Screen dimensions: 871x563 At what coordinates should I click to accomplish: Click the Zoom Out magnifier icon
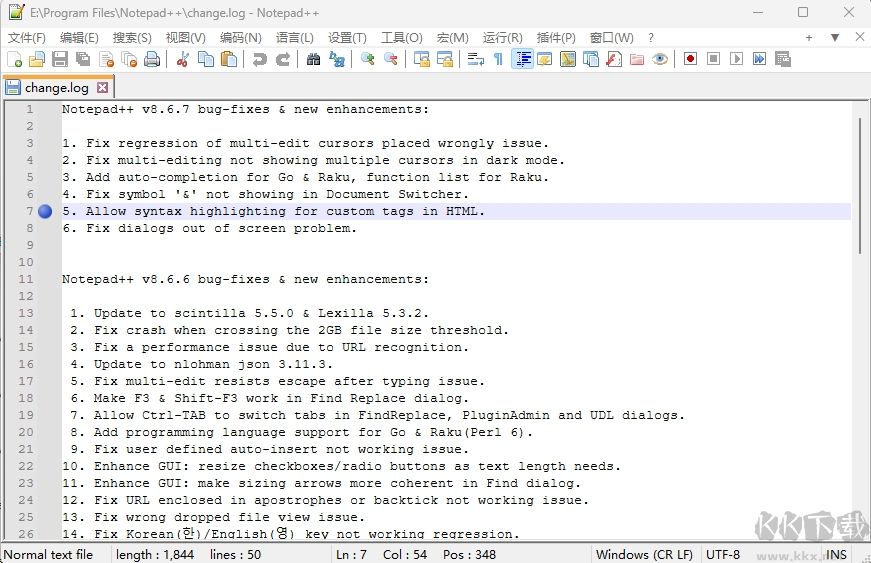pos(391,59)
